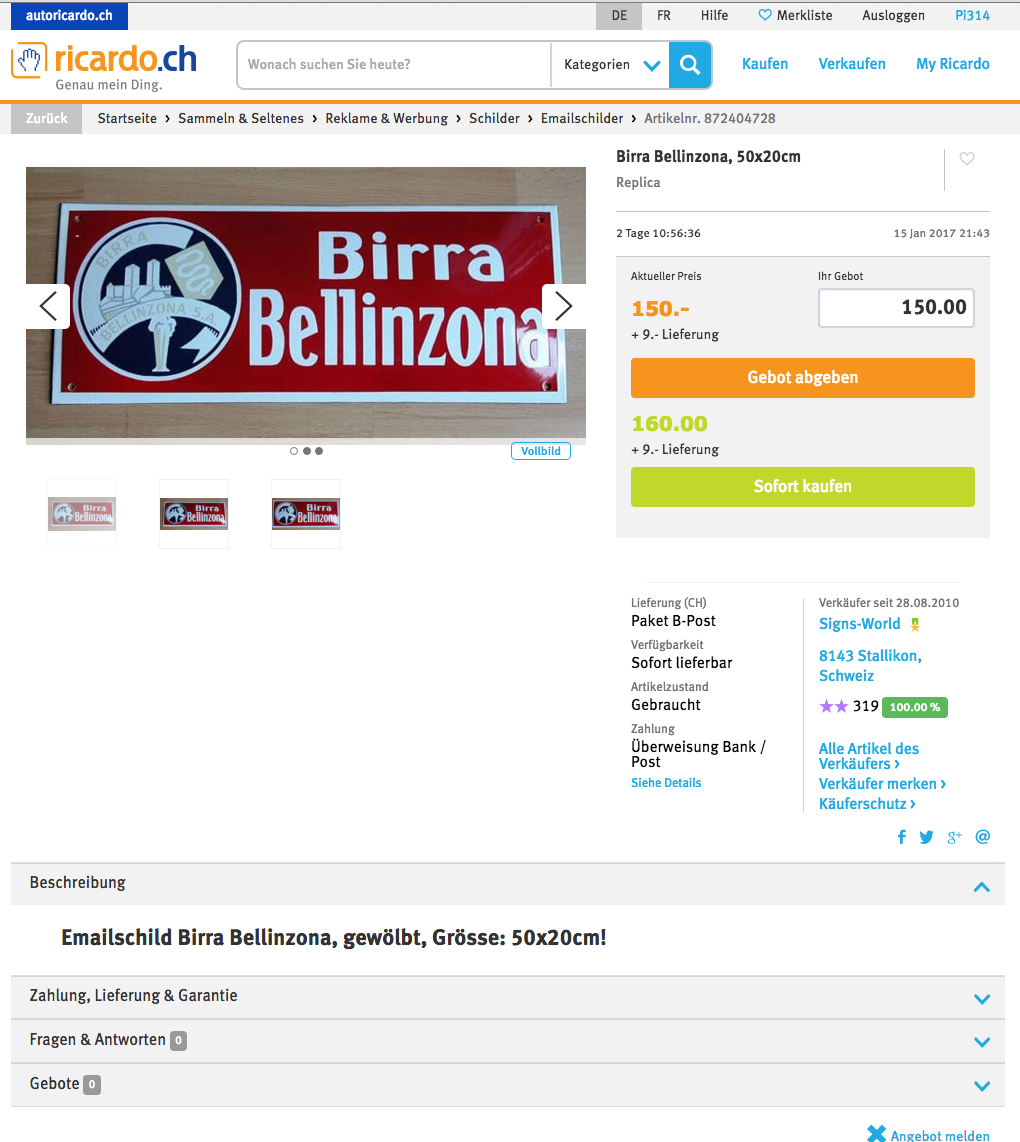Screen dimensions: 1020x1142
Task: Share listing on Facebook
Action: pos(902,837)
